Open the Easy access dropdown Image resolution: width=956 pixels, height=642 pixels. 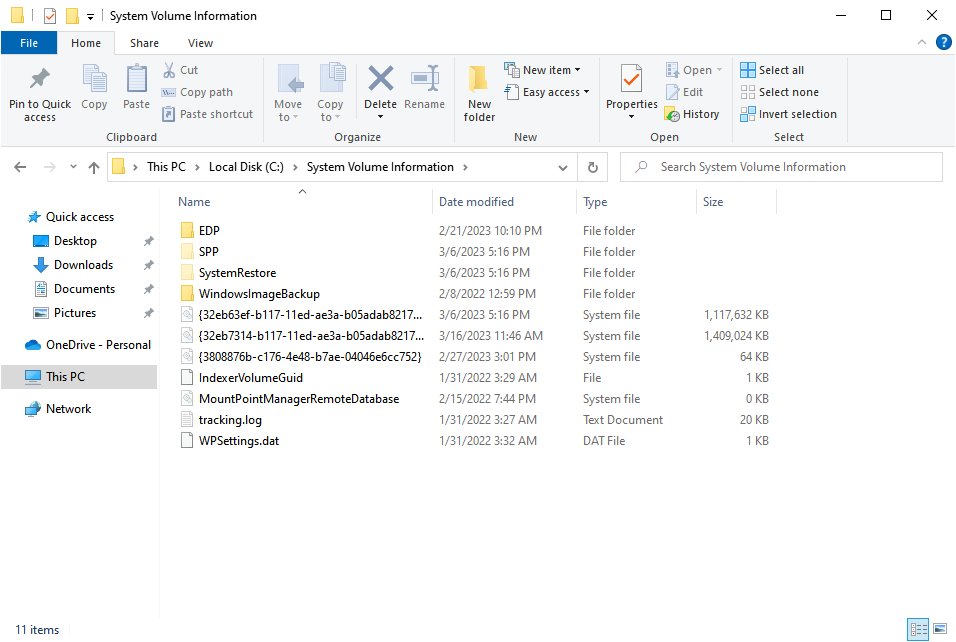pyautogui.click(x=547, y=92)
